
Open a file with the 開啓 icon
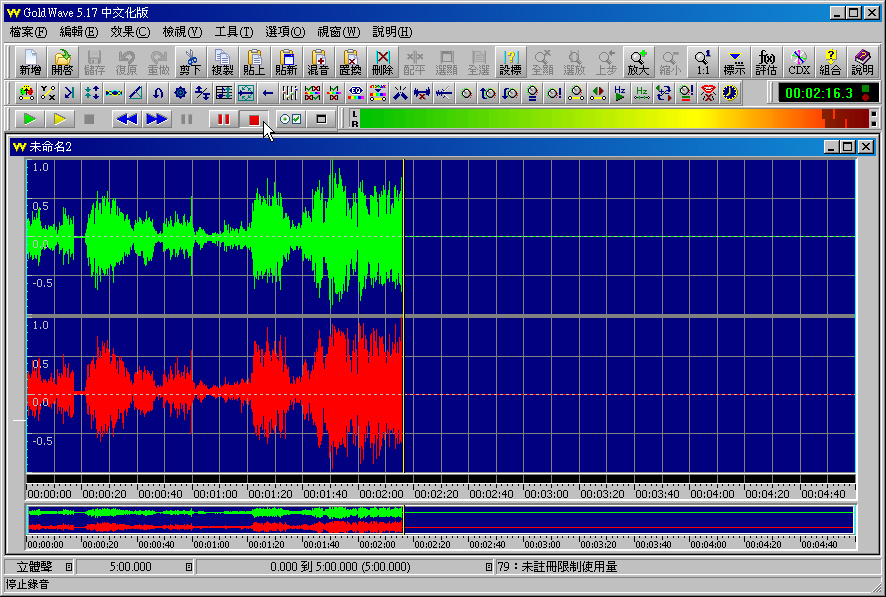tap(62, 62)
